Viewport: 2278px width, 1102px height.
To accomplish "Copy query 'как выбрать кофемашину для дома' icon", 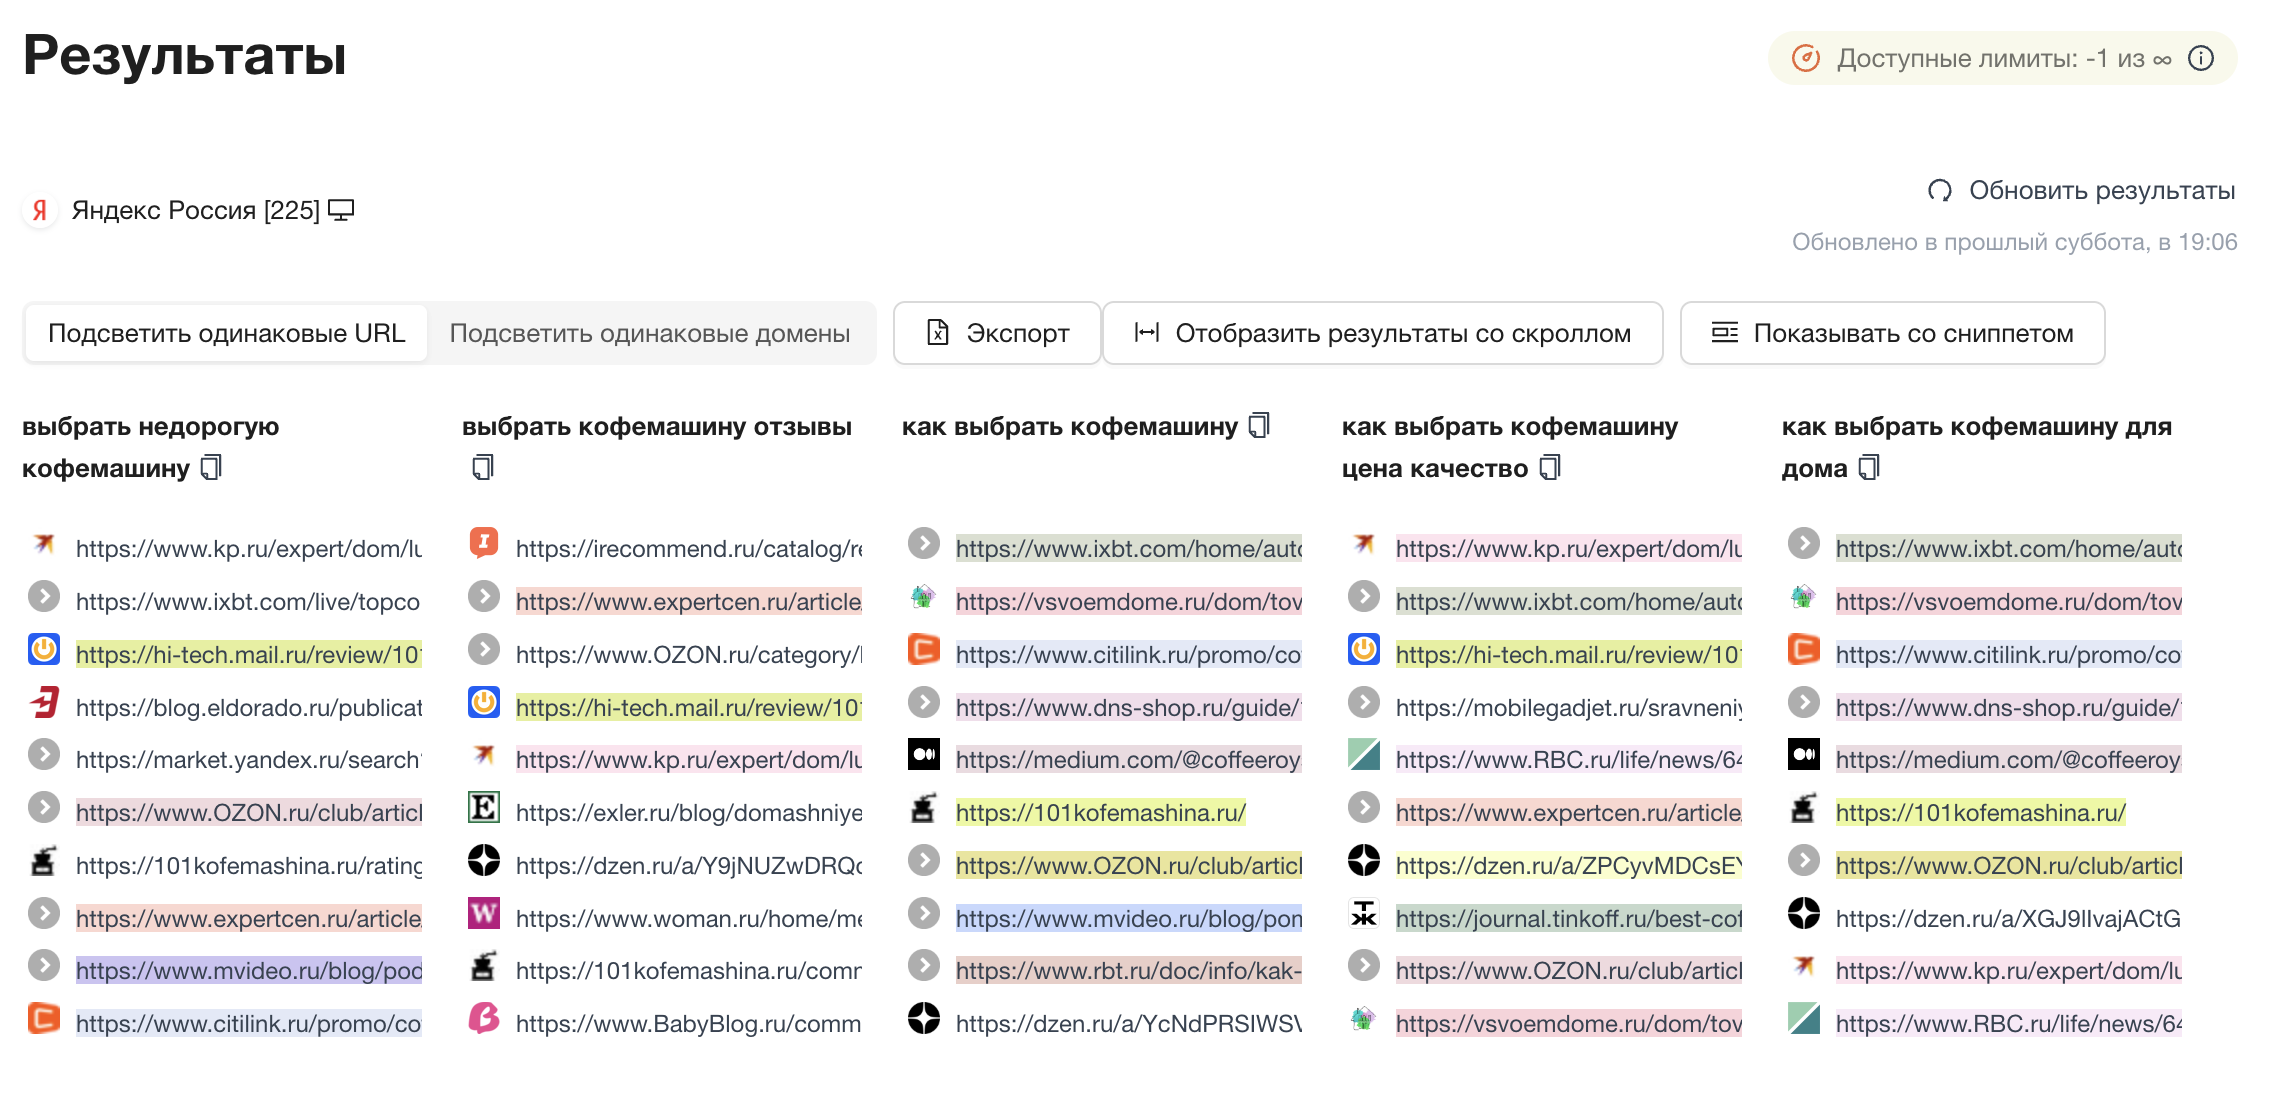I will [1869, 467].
